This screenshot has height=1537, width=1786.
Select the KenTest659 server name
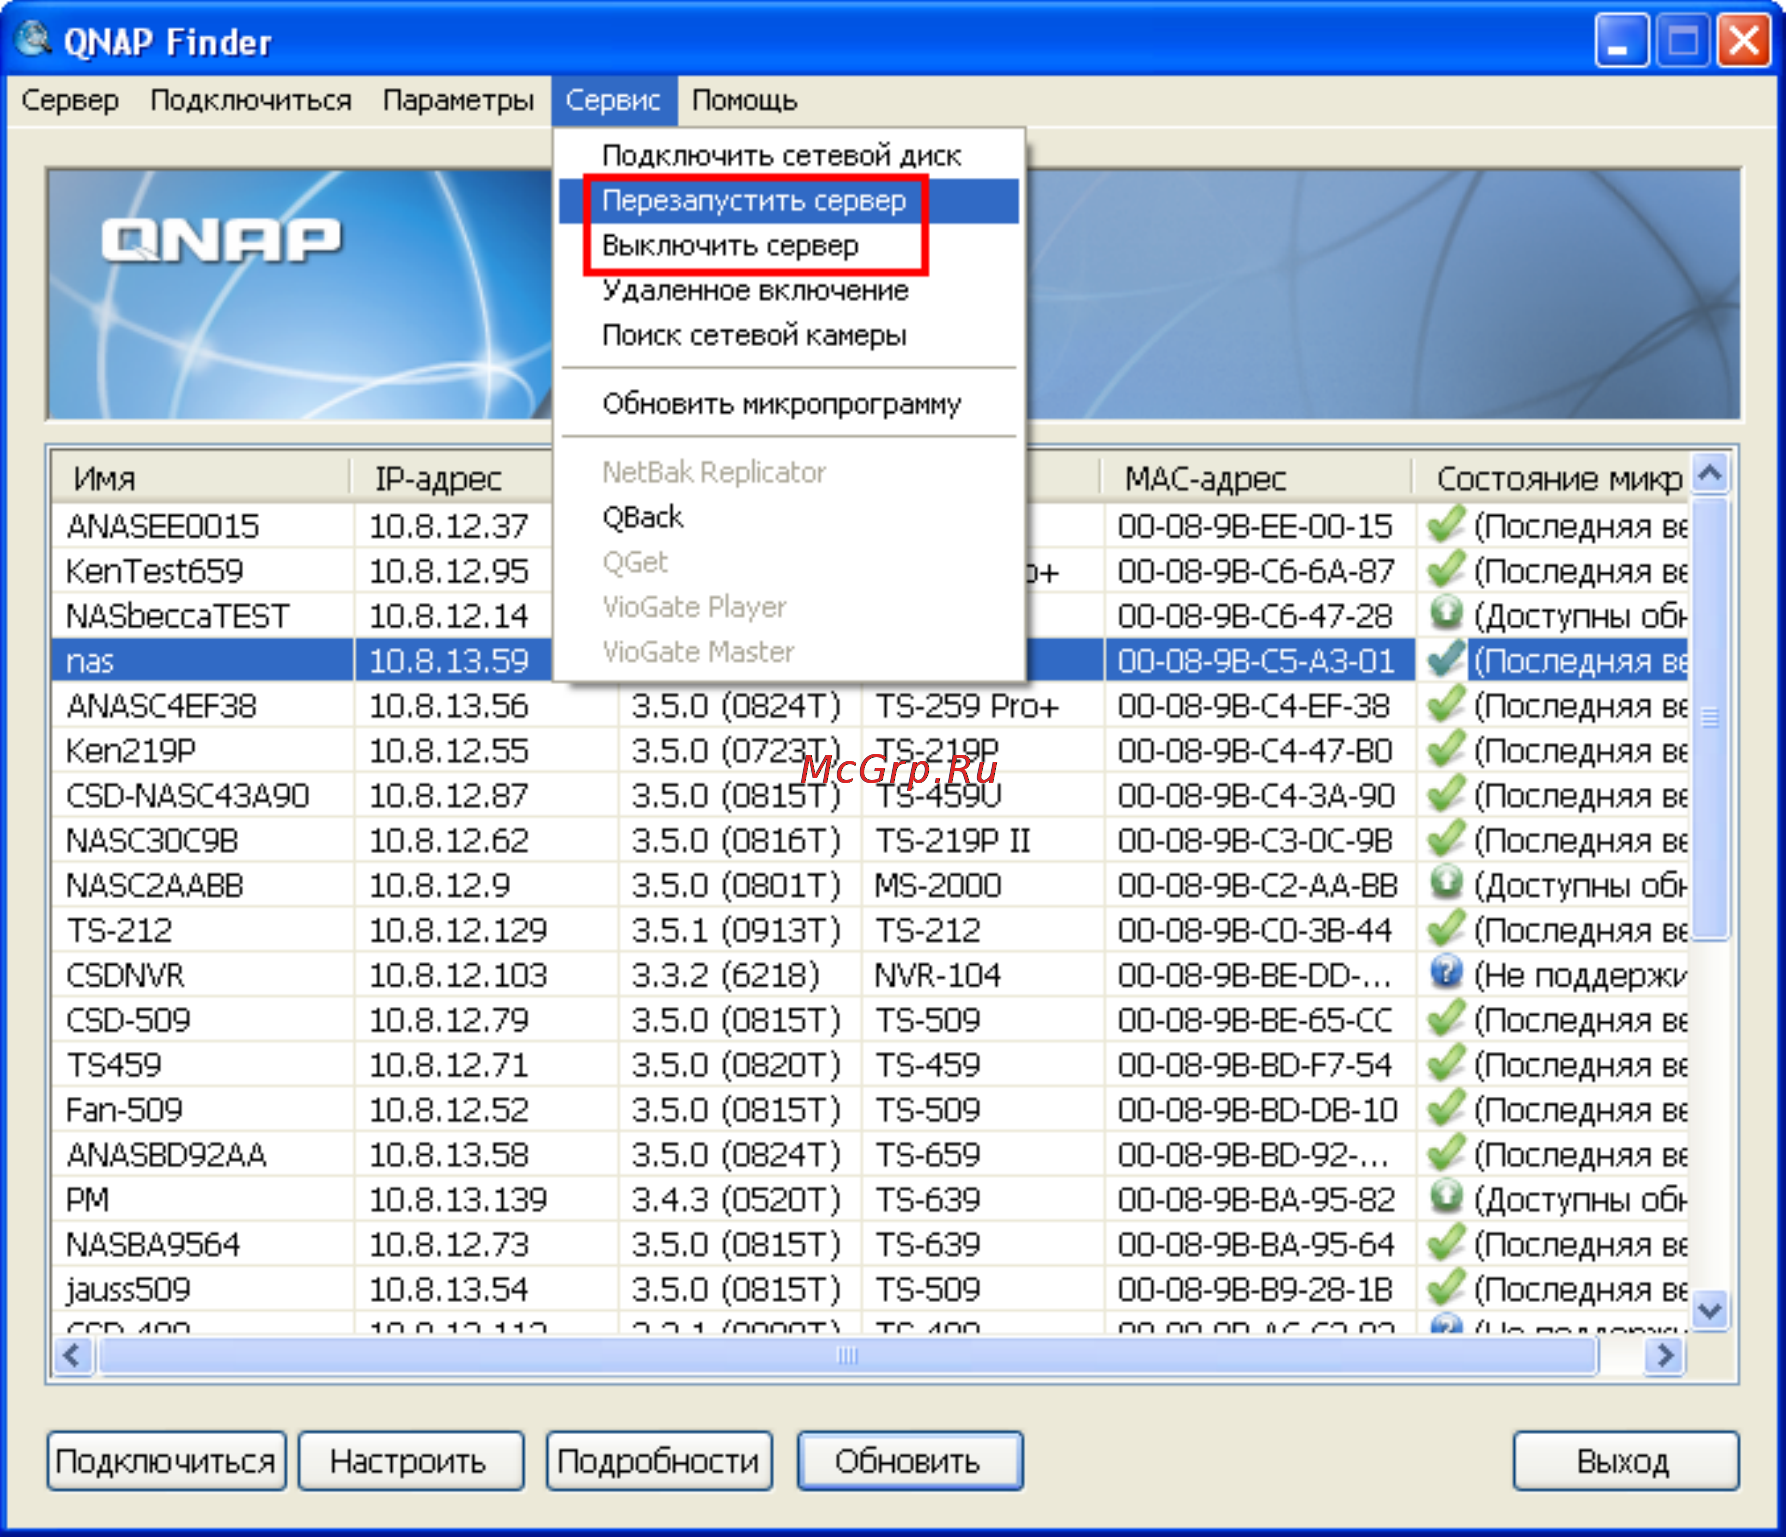click(155, 571)
